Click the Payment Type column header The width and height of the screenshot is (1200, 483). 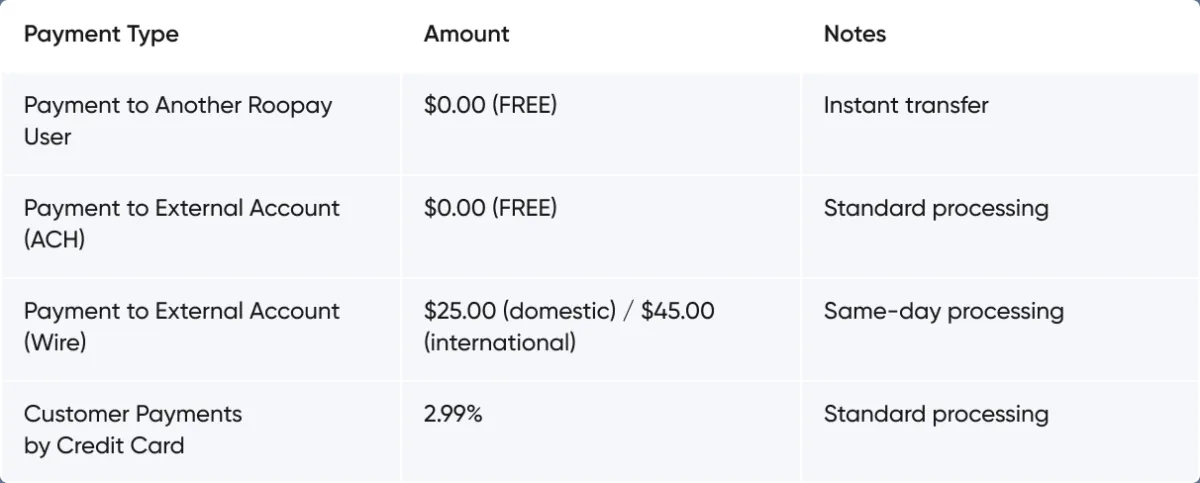pos(101,34)
